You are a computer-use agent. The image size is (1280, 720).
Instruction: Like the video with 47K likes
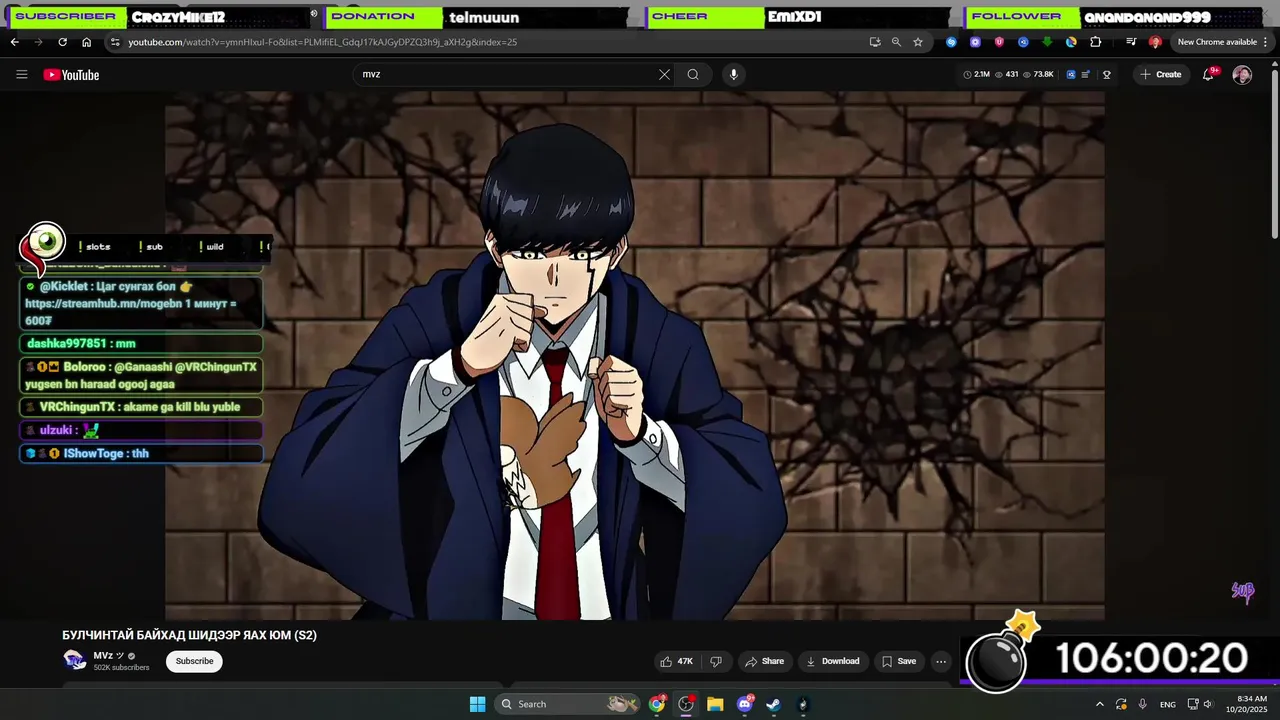[x=676, y=661]
